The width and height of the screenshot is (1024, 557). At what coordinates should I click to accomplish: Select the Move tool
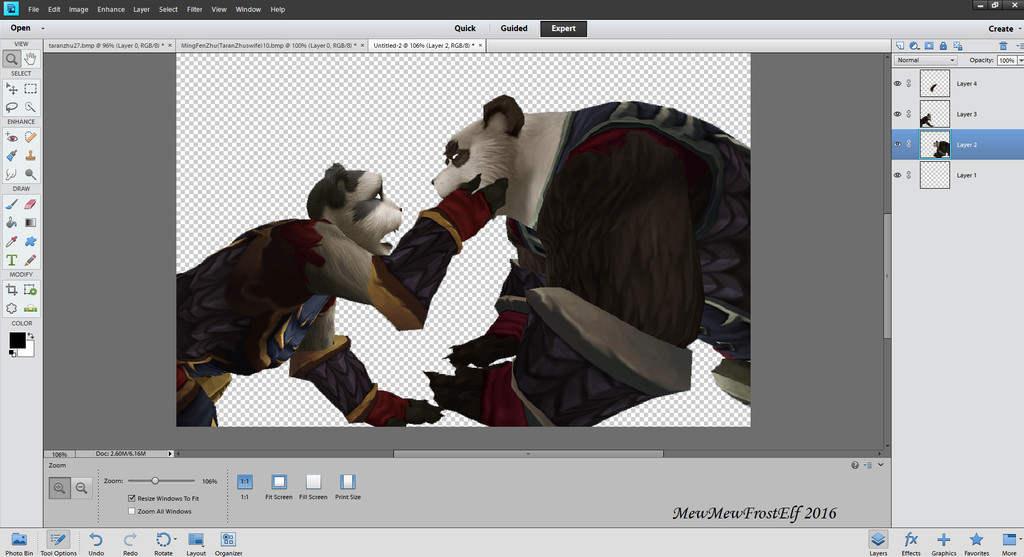click(x=12, y=89)
